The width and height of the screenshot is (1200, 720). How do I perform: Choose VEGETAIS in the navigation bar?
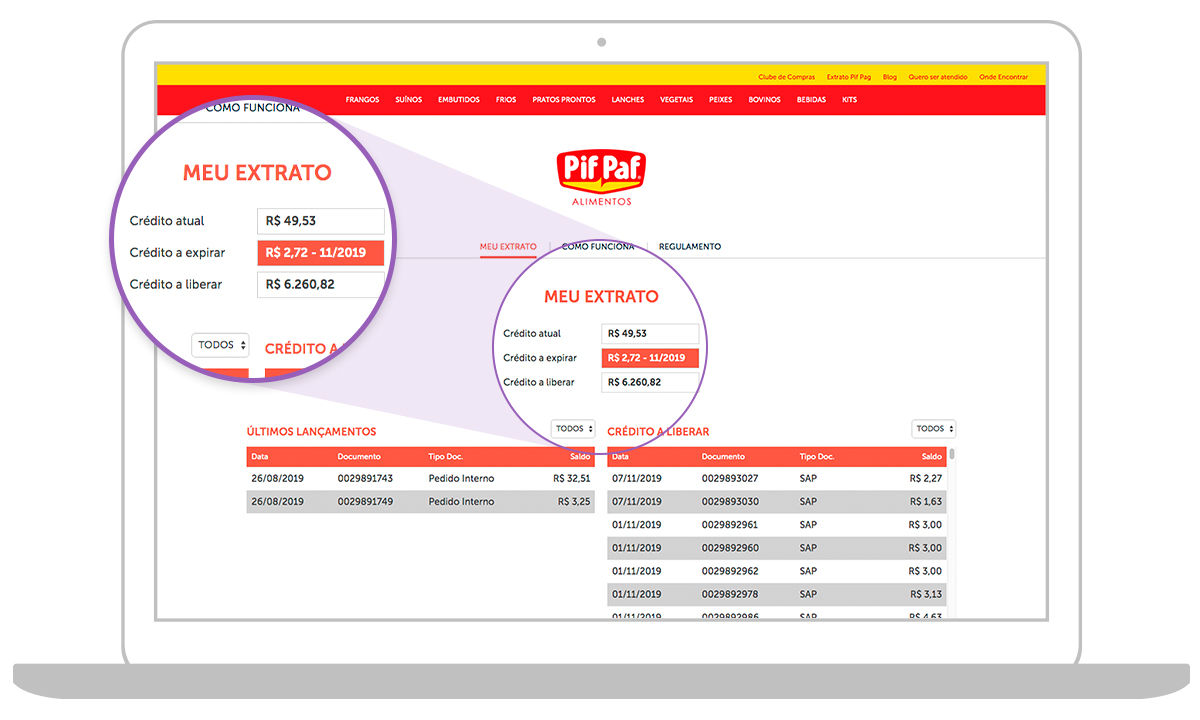pyautogui.click(x=677, y=100)
